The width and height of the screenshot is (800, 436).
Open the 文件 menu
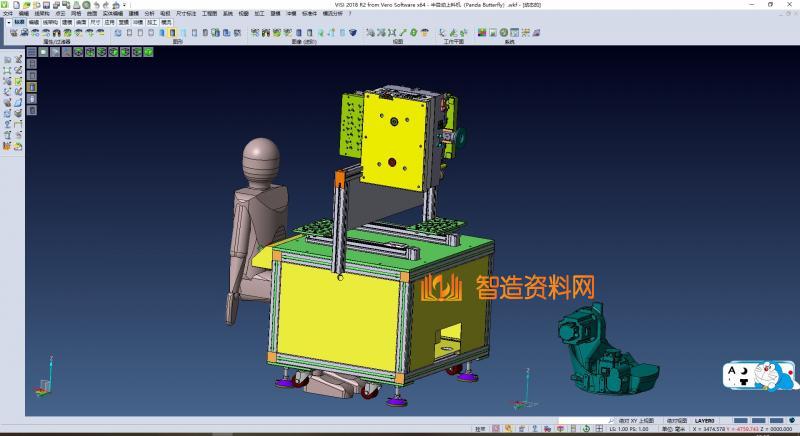[8, 14]
